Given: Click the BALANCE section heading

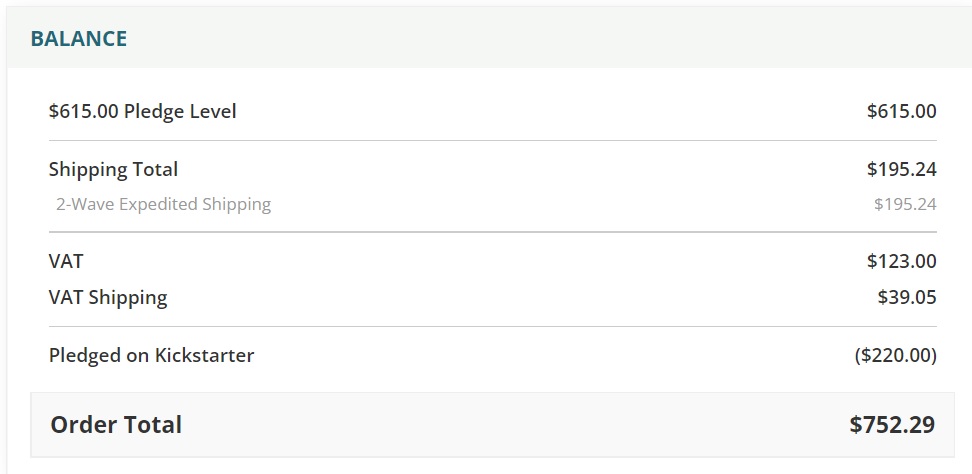Looking at the screenshot, I should 79,38.
